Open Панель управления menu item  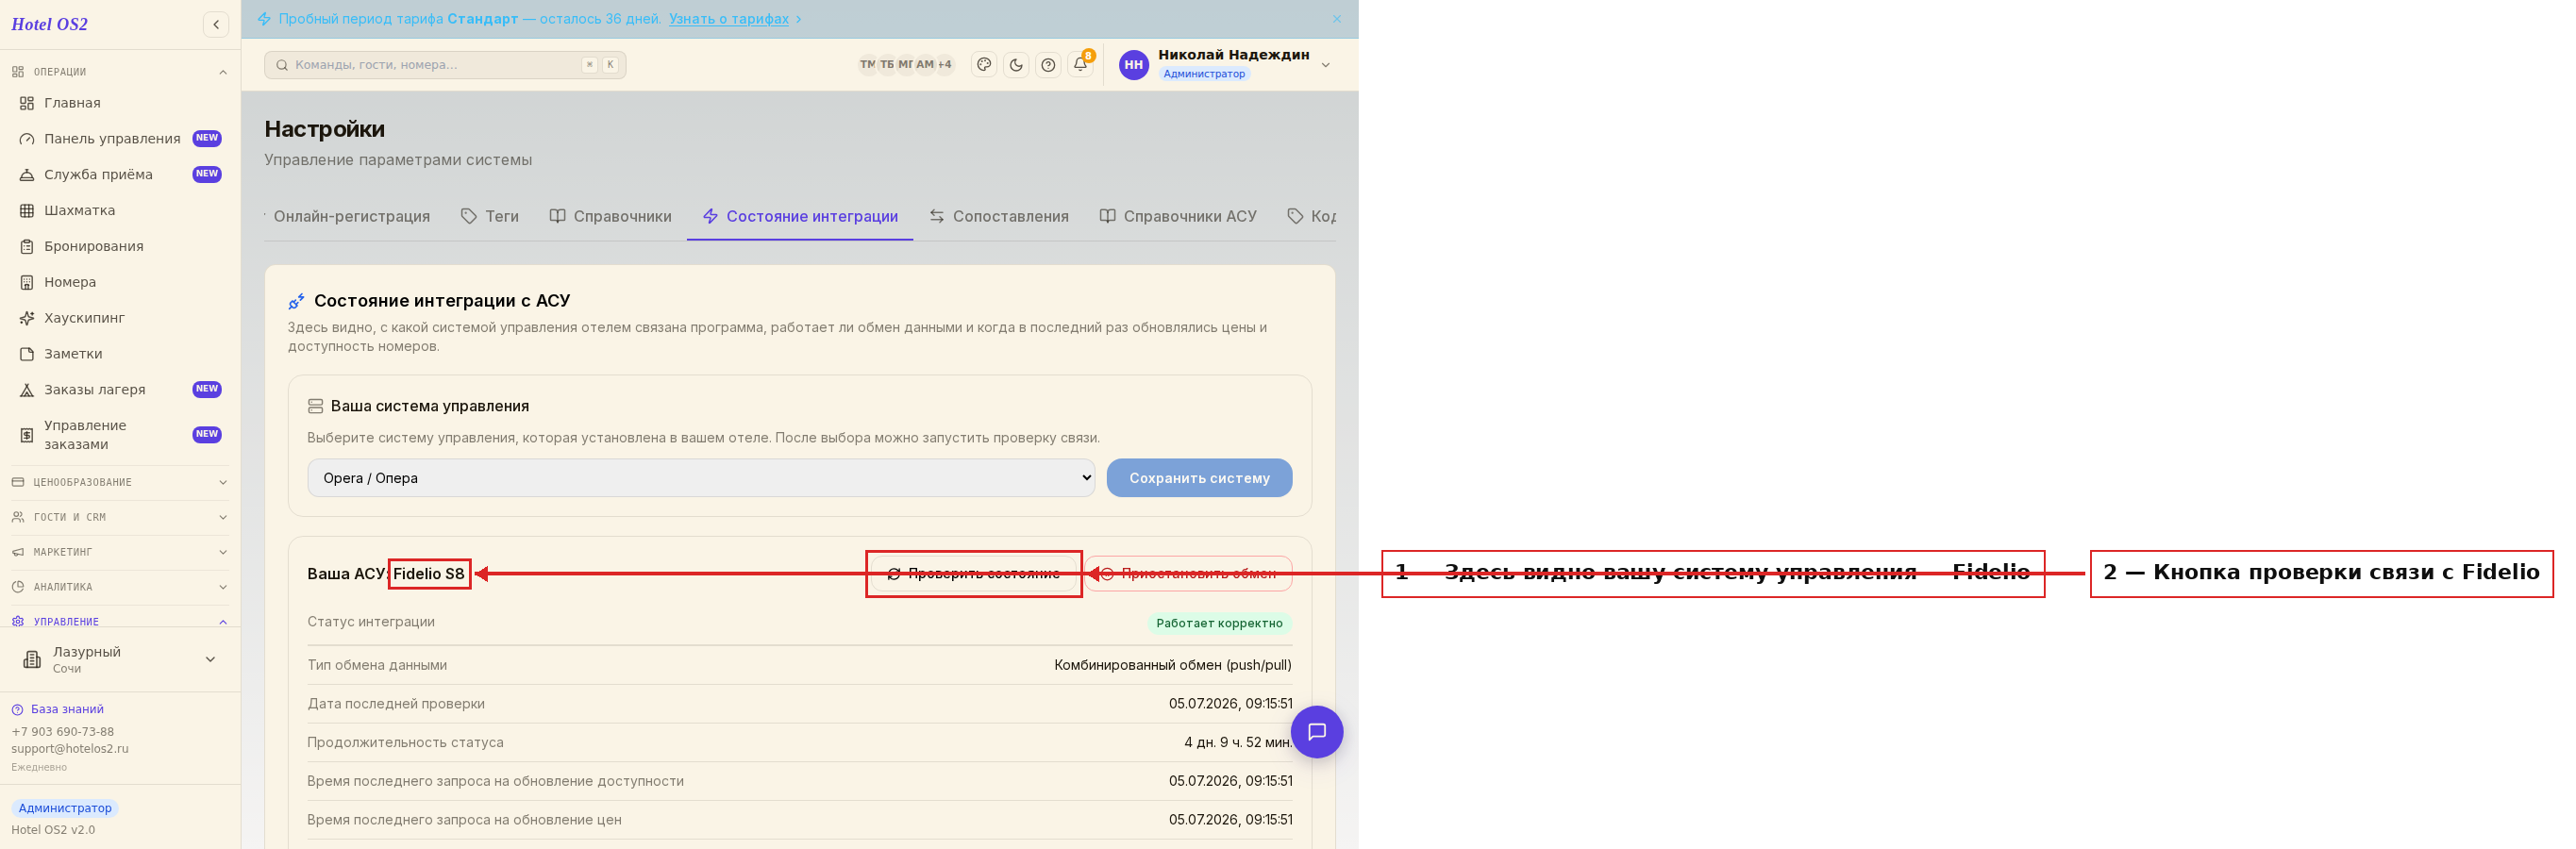coord(120,139)
